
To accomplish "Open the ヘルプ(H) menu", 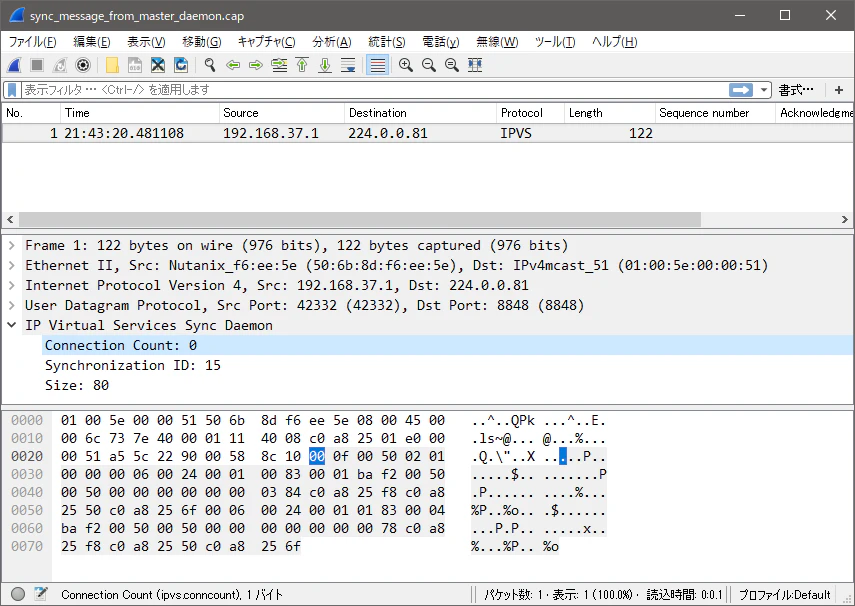I will point(615,42).
